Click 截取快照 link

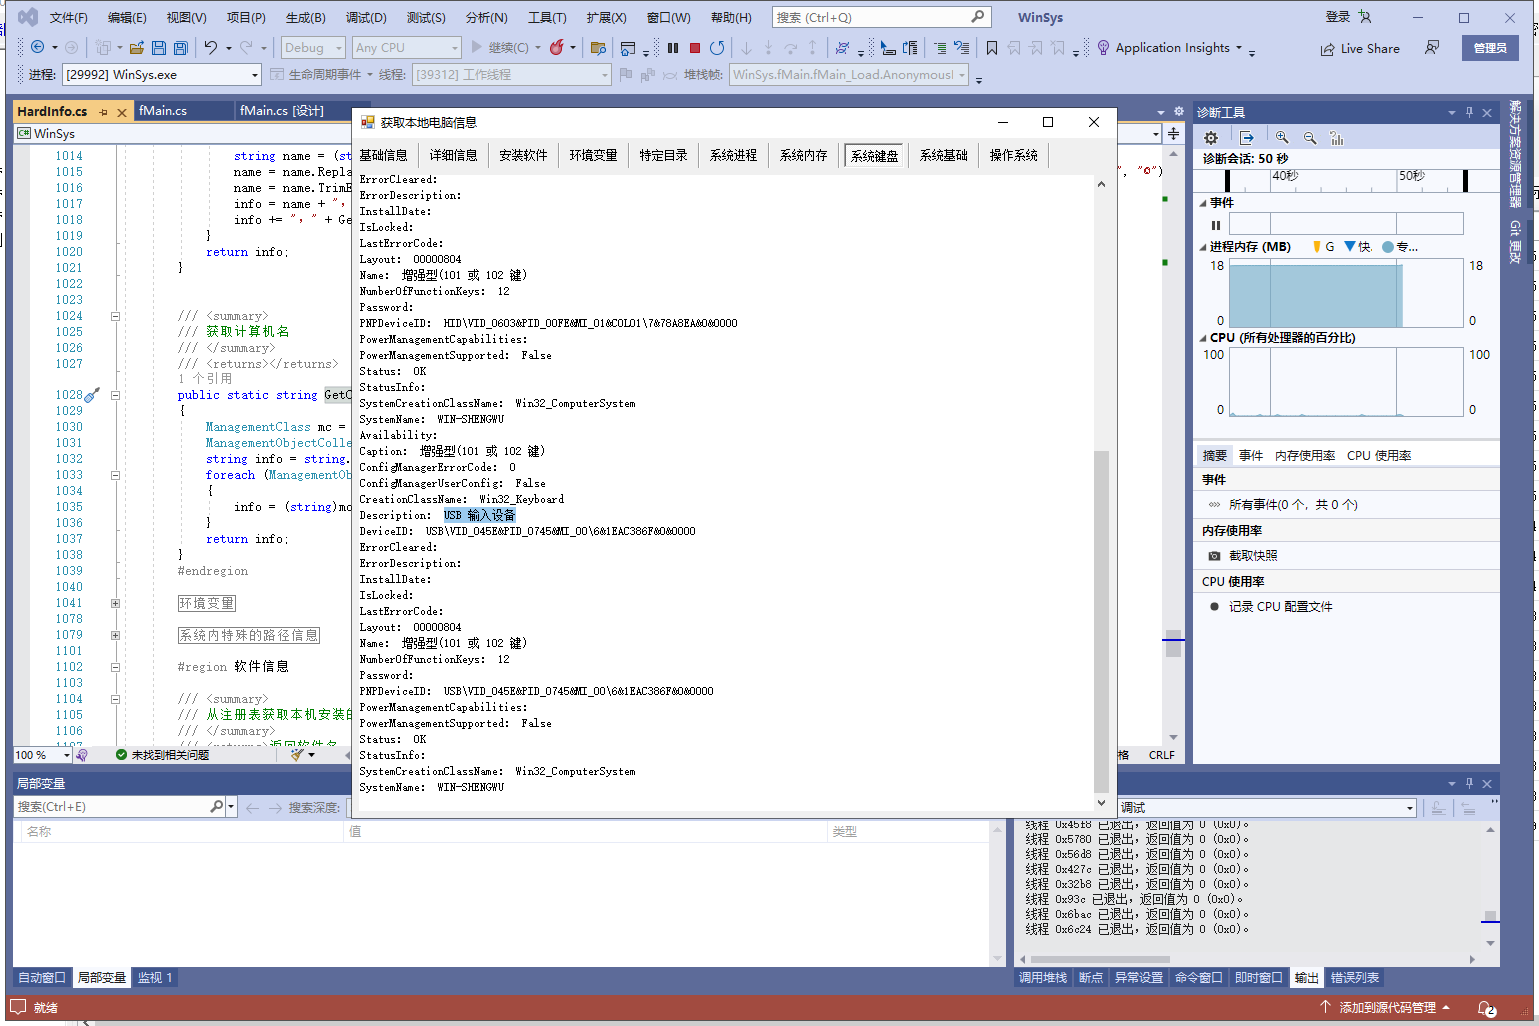1253,556
